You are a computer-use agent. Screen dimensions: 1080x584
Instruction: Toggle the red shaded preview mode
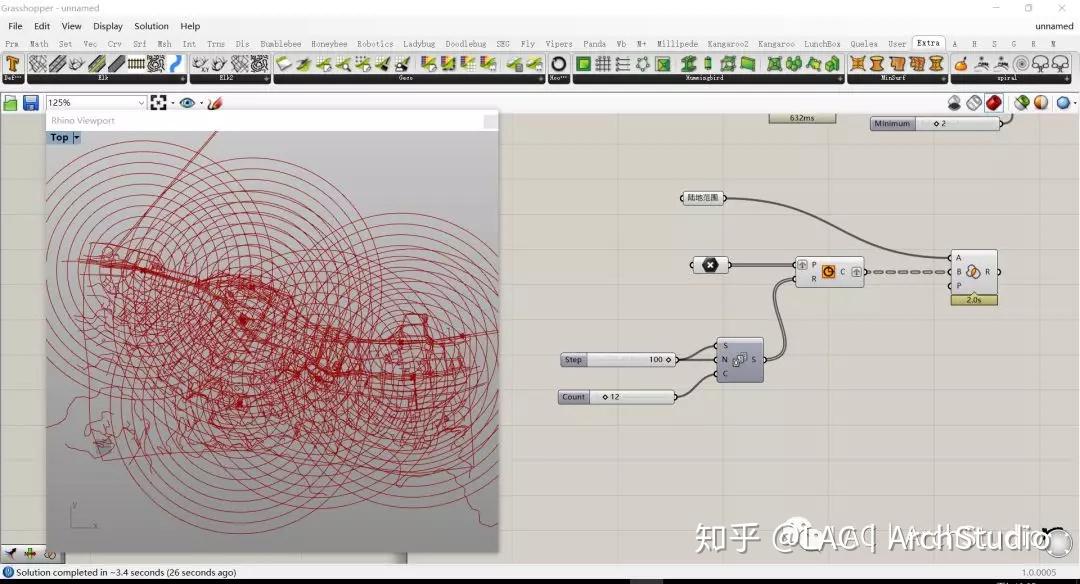coord(994,102)
